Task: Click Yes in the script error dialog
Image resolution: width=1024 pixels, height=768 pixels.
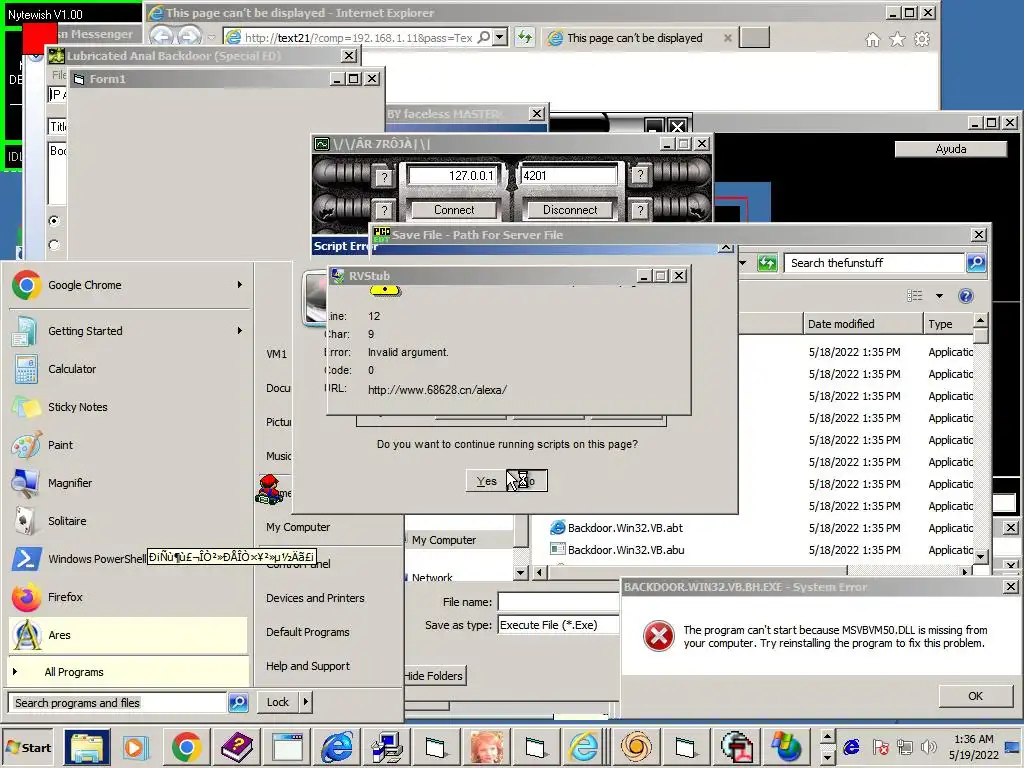Action: 487,481
